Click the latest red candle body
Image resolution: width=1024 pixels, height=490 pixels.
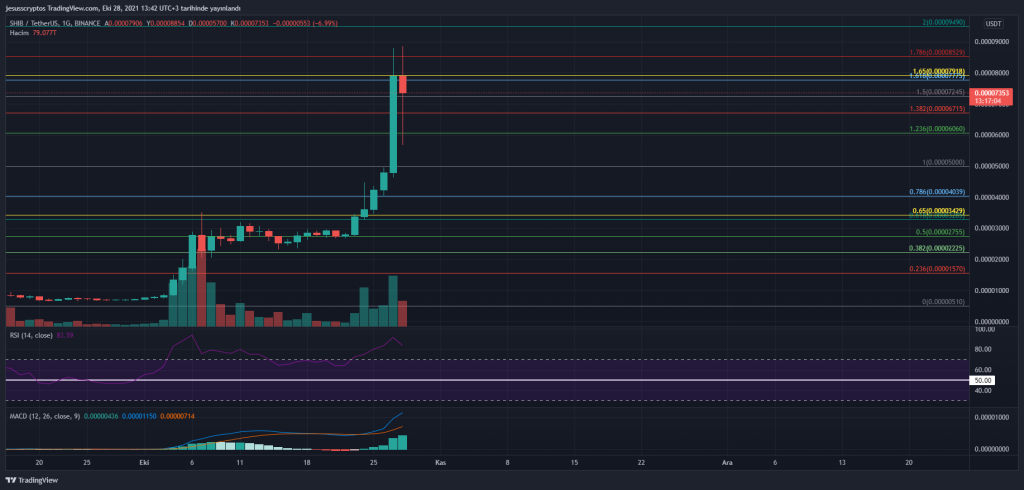[403, 84]
